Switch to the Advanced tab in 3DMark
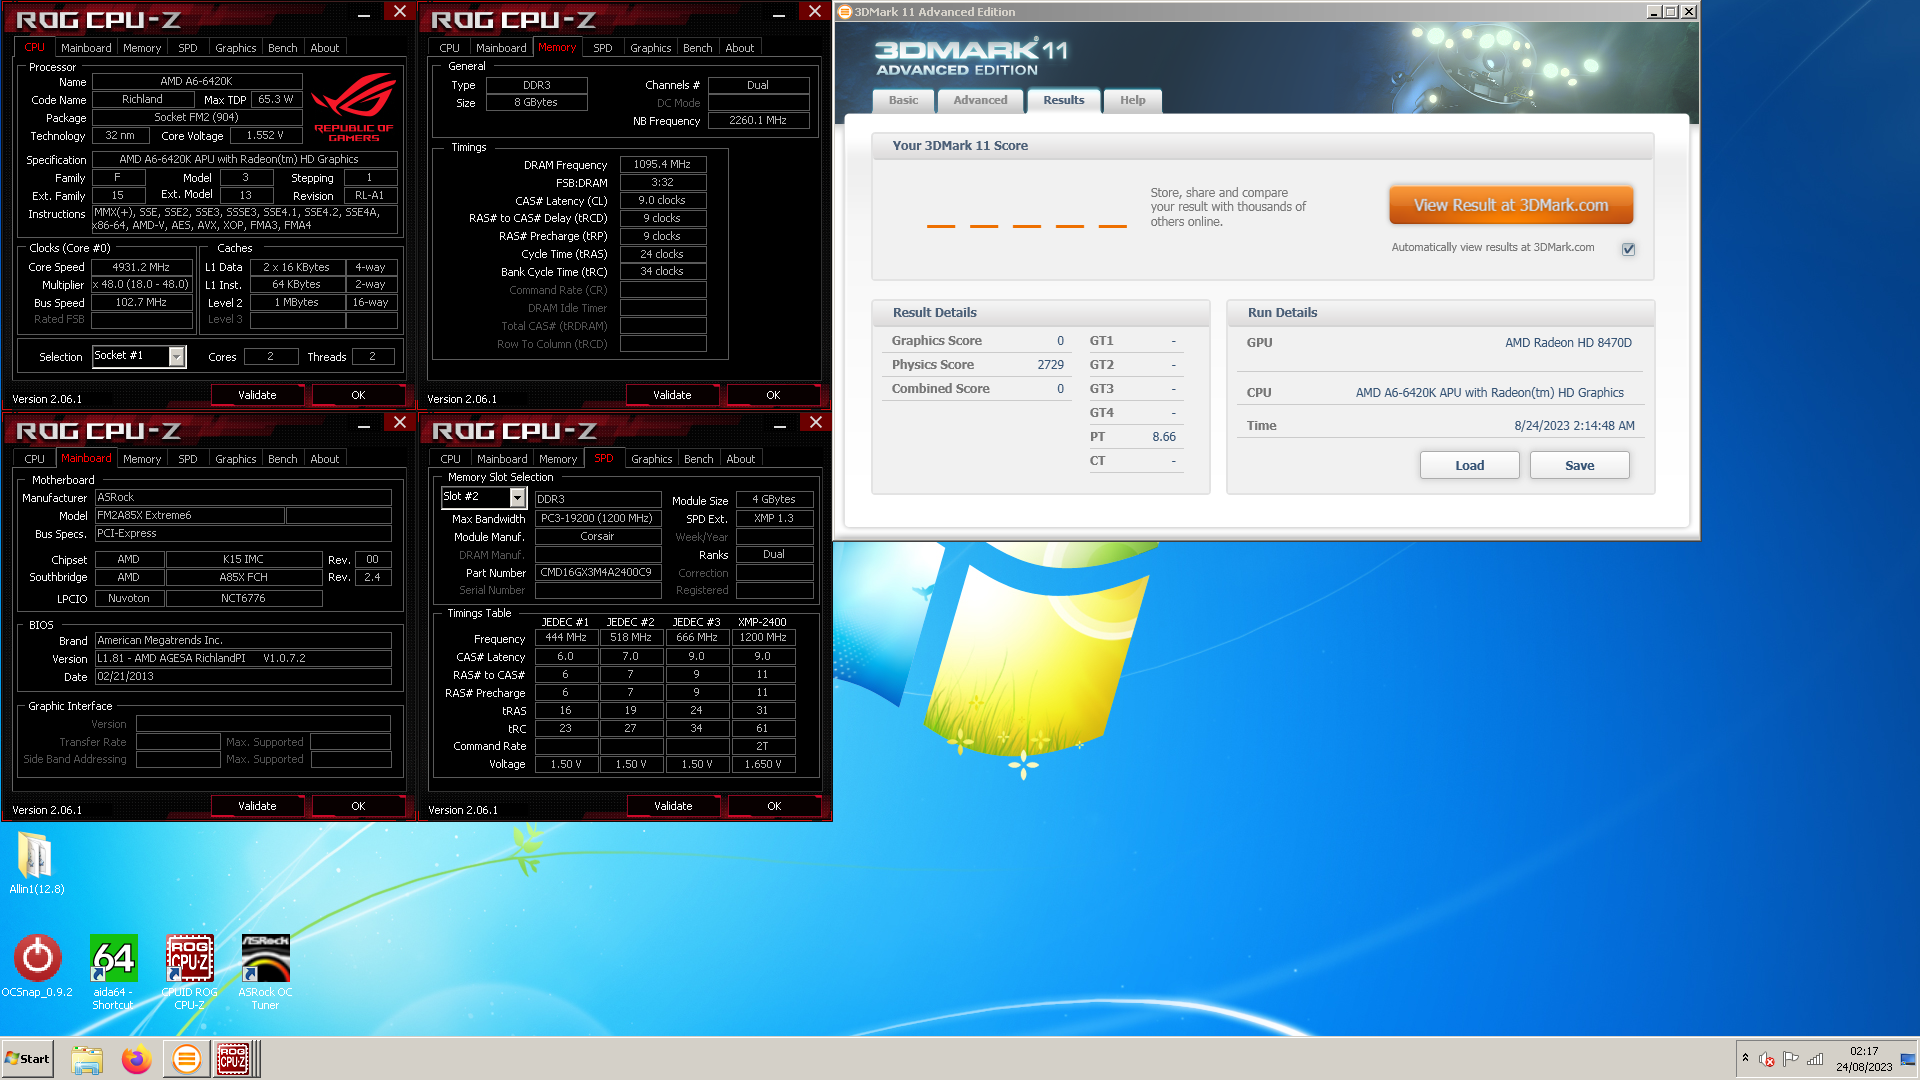The width and height of the screenshot is (1920, 1080). pyautogui.click(x=980, y=100)
